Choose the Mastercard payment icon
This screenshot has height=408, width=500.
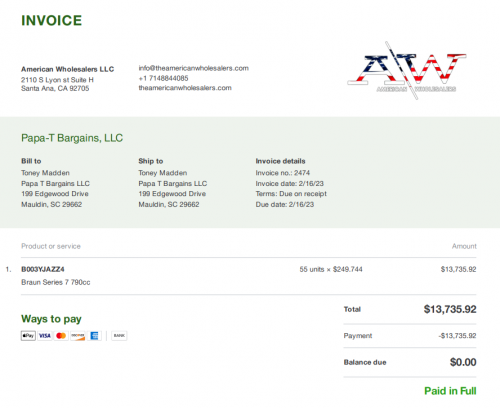(x=61, y=336)
